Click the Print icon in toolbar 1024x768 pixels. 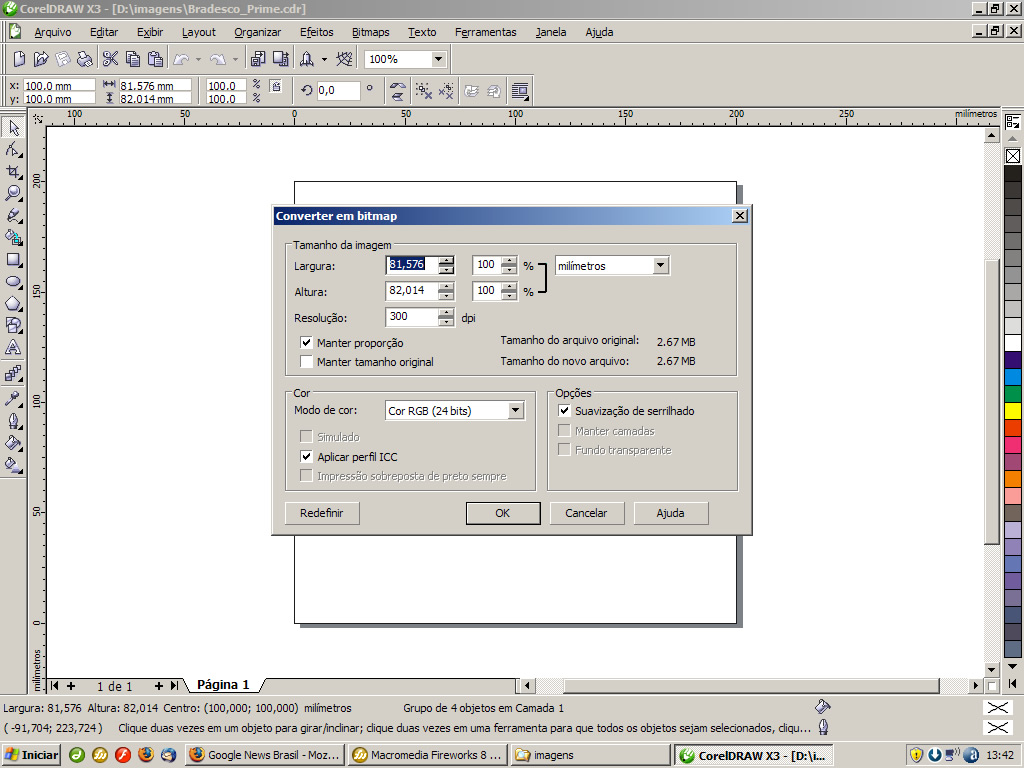pos(85,59)
